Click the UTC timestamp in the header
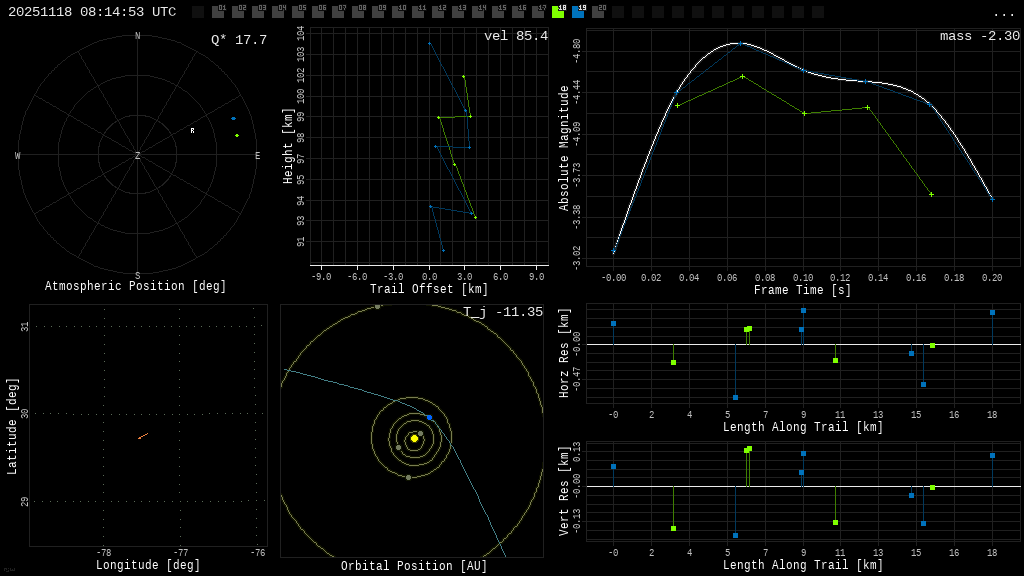The image size is (1024, 576). pos(92,12)
